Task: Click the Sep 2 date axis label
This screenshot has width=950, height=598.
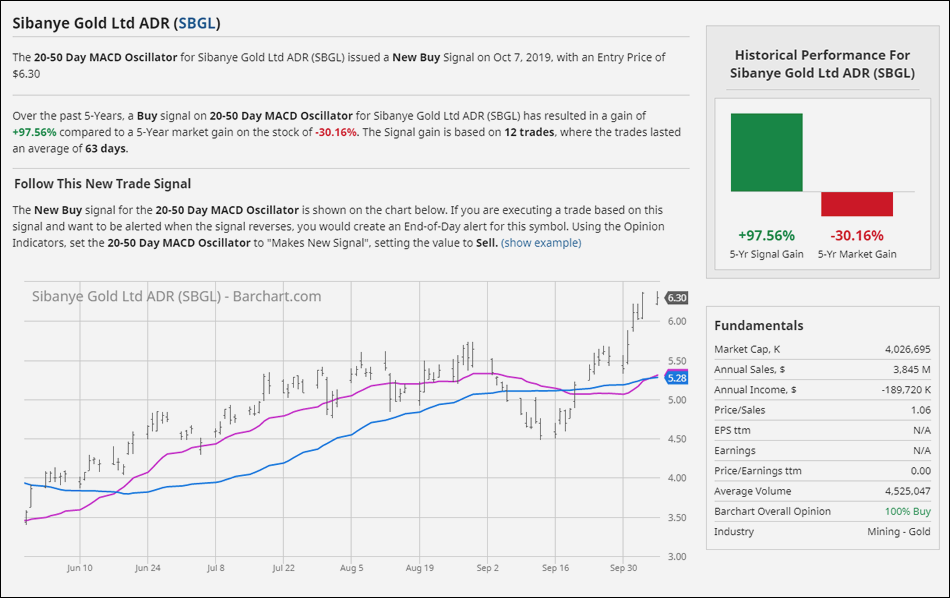Action: pos(488,568)
